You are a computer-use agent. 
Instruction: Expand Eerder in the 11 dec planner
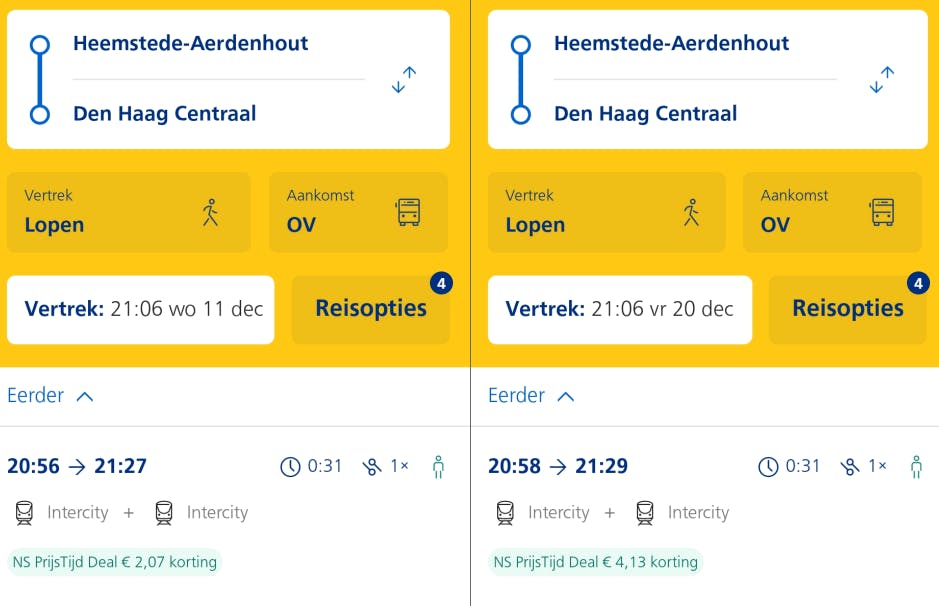click(x=50, y=396)
